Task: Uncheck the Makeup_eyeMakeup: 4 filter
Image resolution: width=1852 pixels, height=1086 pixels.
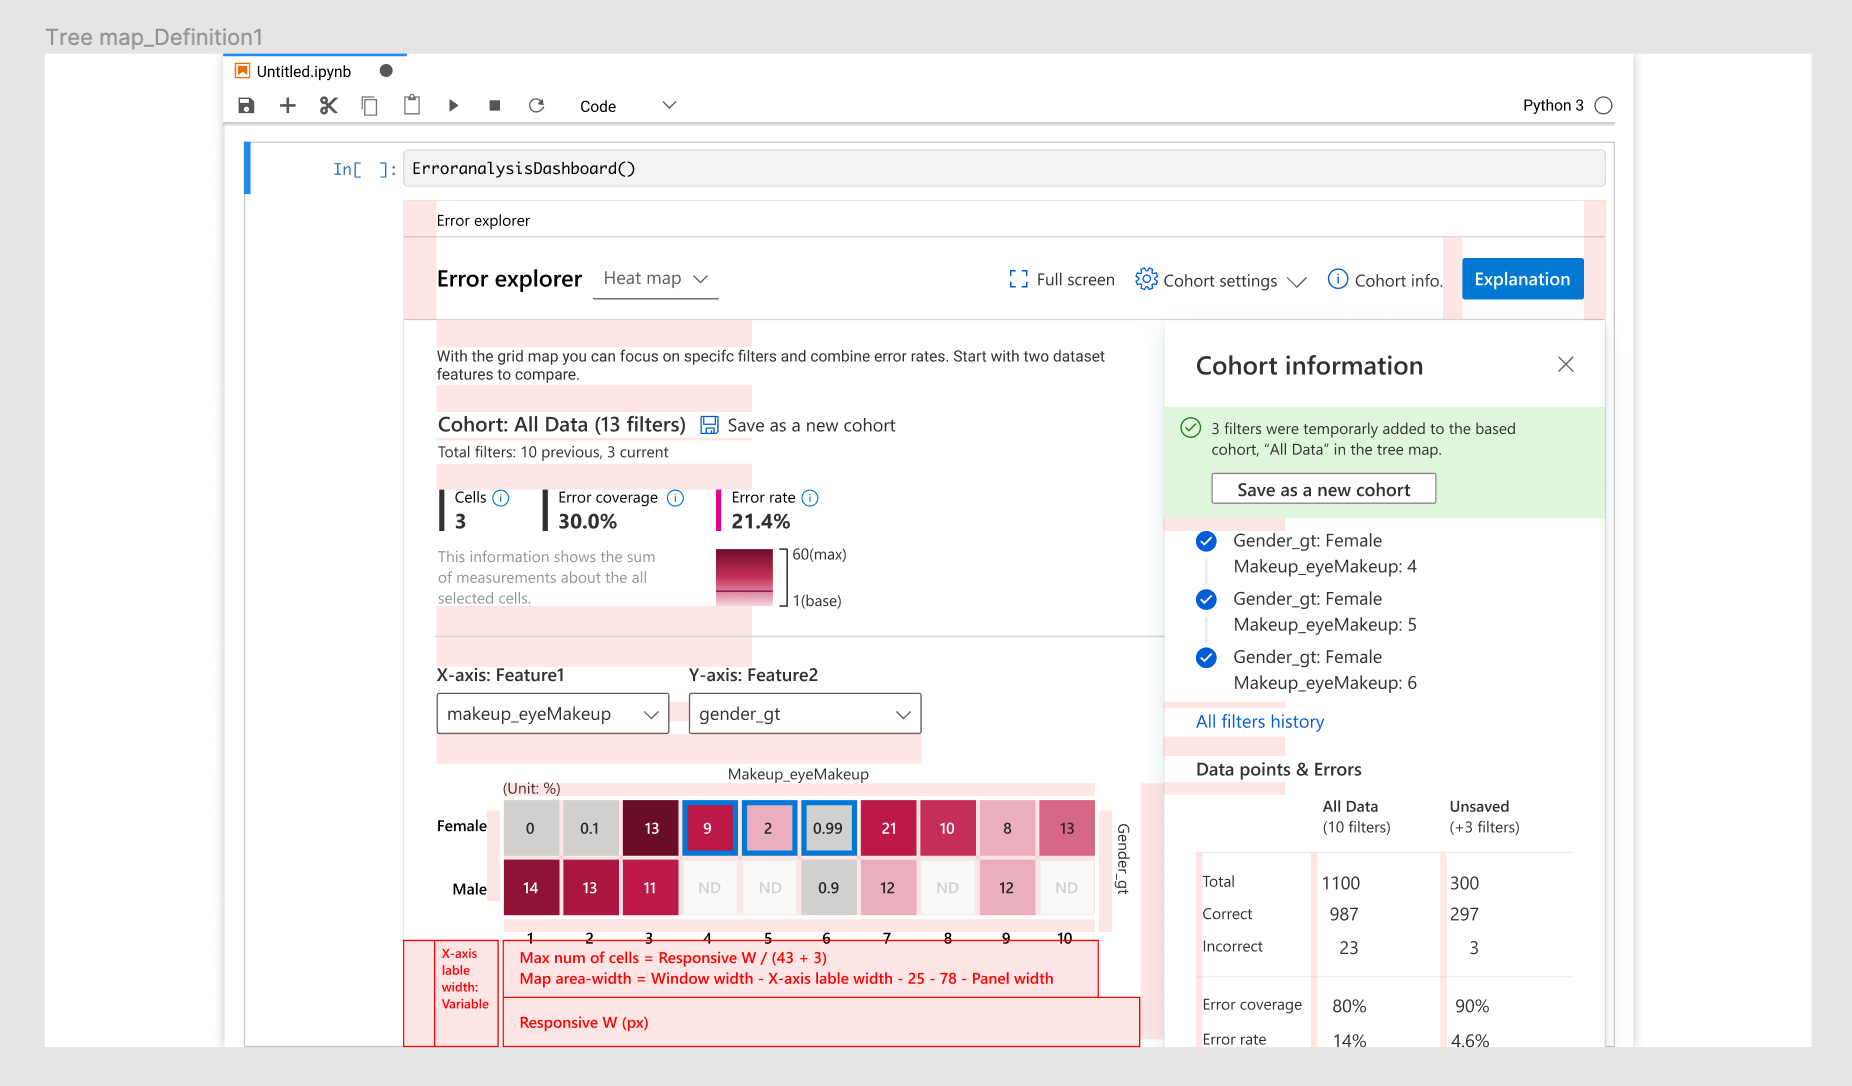Action: click(x=1206, y=541)
